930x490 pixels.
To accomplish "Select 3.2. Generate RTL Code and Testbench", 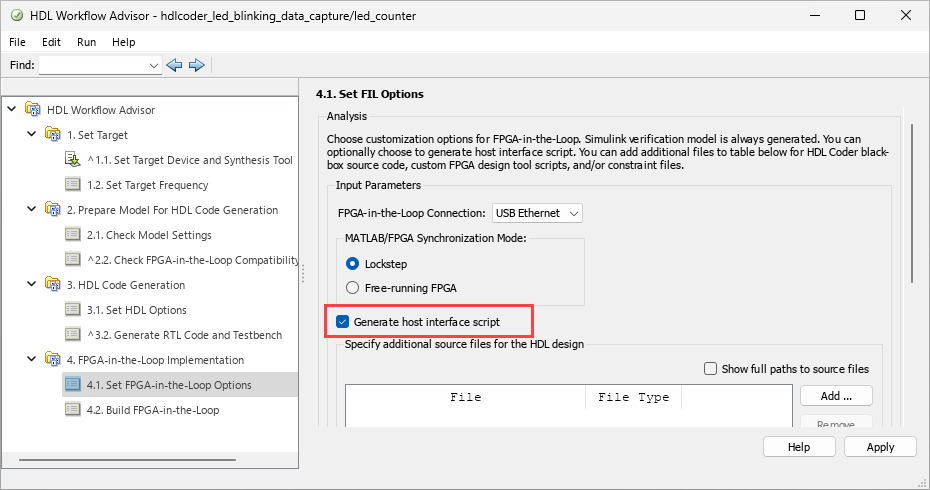I will pos(184,335).
